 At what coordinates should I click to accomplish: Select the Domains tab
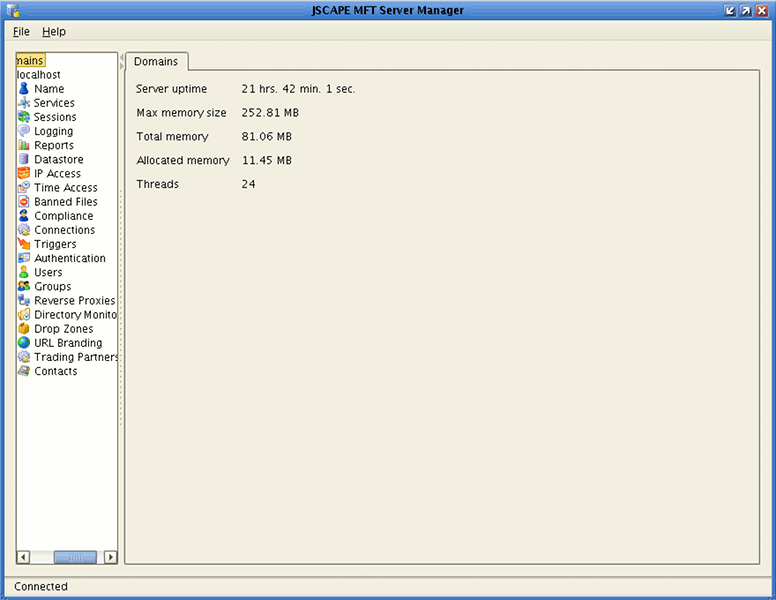click(x=156, y=61)
